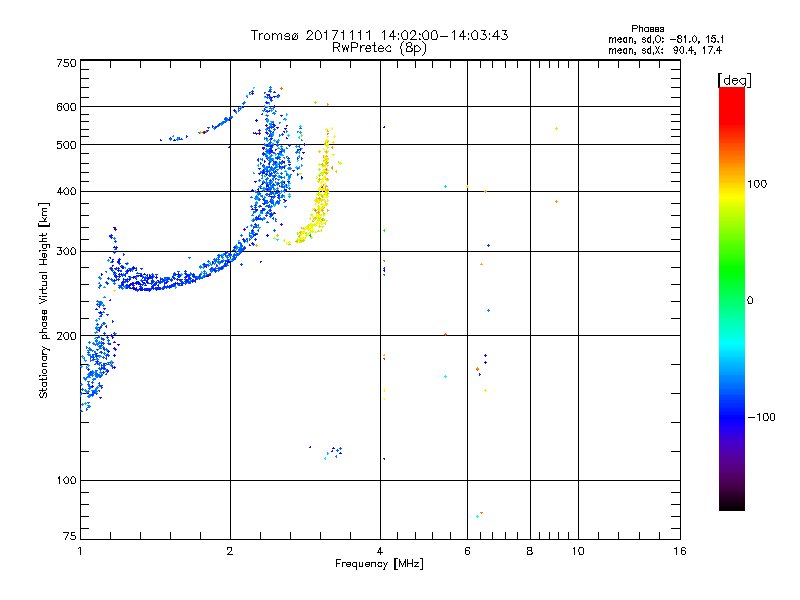Click the plot title 'Tromsø 20171111 14:02:00-14:03:43'
Viewport: 800px width, 600px height.
point(379,35)
